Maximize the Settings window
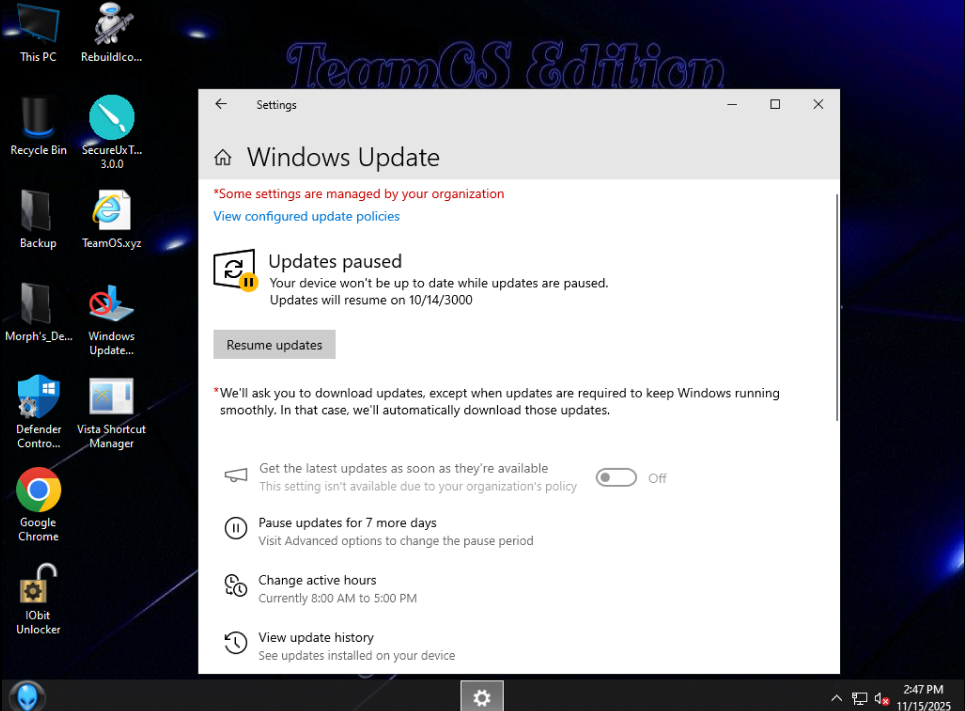This screenshot has width=965, height=711. pos(775,104)
